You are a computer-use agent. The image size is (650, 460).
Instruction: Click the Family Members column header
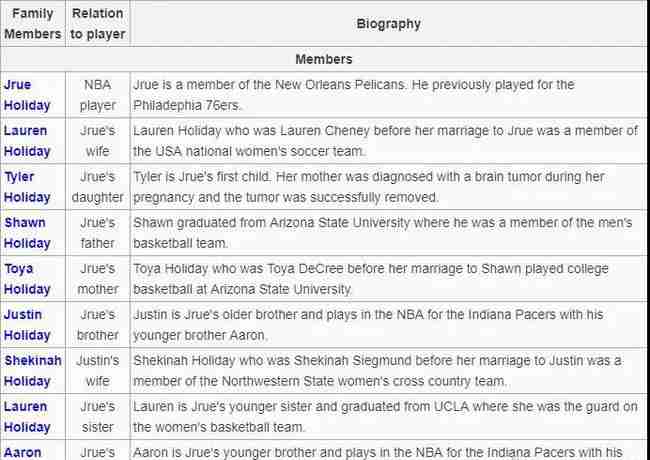coord(33,24)
